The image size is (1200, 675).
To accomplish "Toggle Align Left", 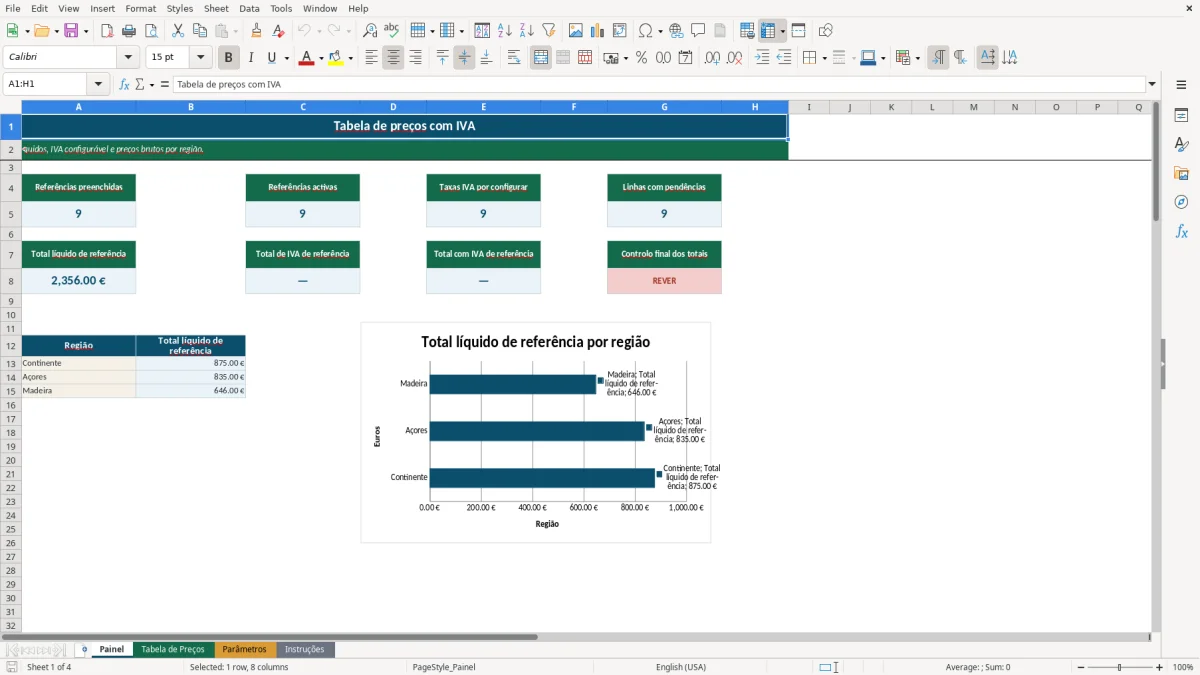I will click(x=372, y=58).
